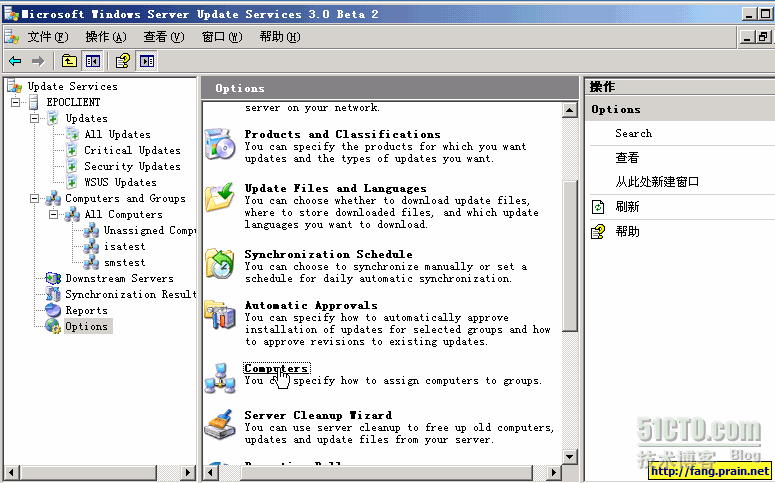Click the Options tree icon

coord(53,326)
